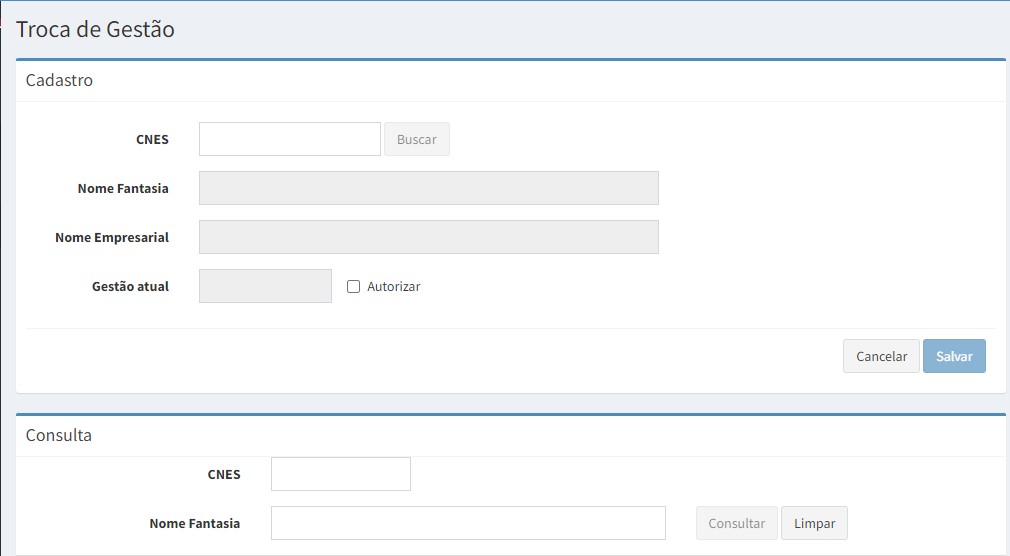Click the Nome Empresarial label
Image resolution: width=1010 pixels, height=556 pixels.
coord(112,238)
